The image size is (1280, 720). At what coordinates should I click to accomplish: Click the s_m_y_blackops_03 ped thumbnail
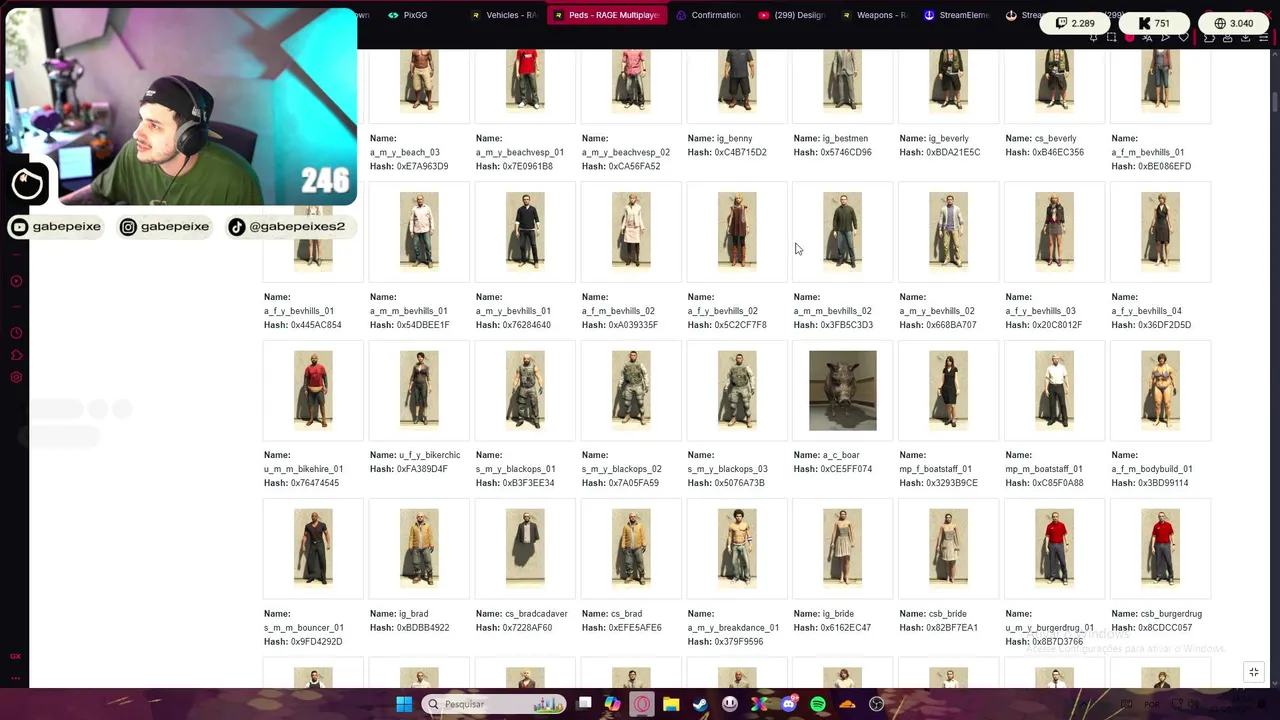pos(737,390)
